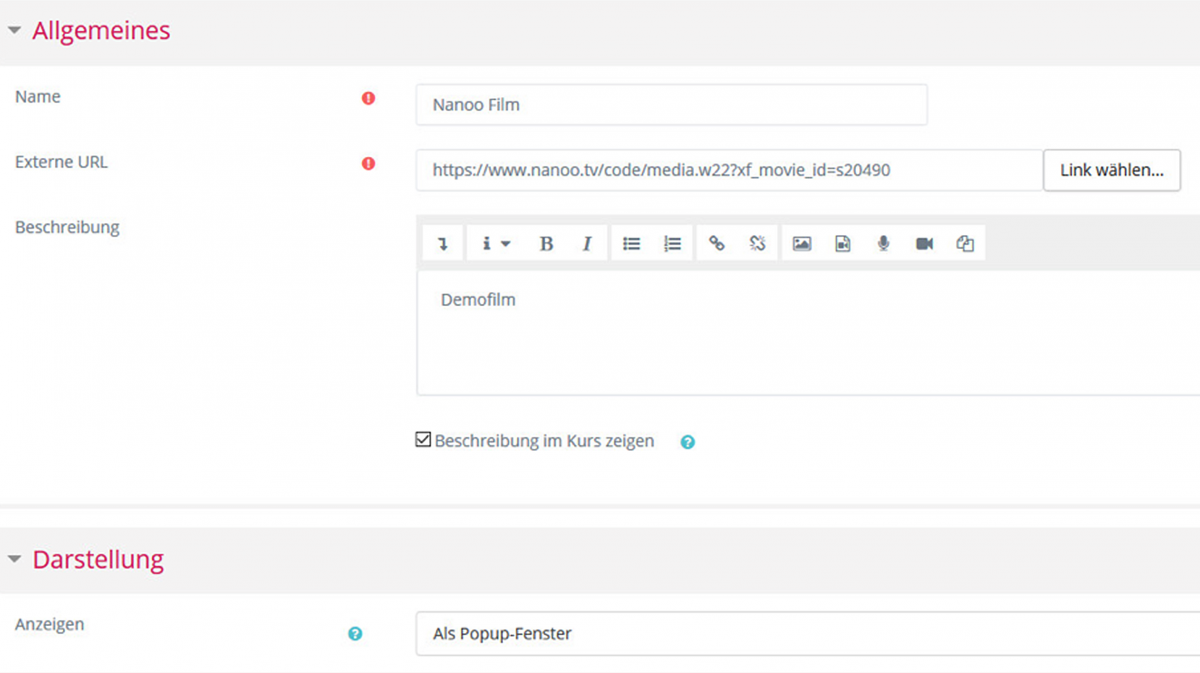Insert a hyperlink via the link icon
Image resolution: width=1200 pixels, height=673 pixels.
[716, 243]
